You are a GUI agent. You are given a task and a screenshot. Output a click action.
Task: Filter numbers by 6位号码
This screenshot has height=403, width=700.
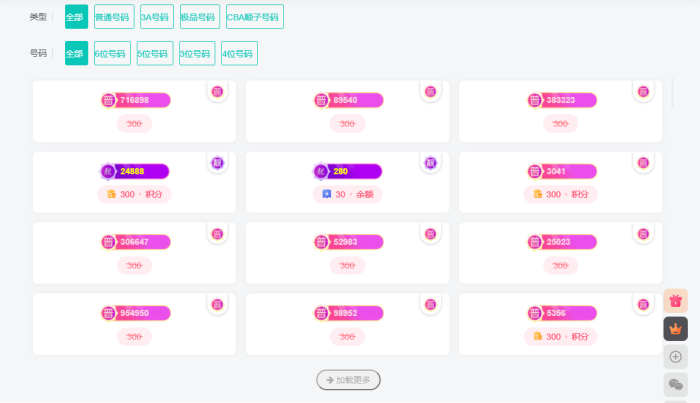(x=112, y=53)
